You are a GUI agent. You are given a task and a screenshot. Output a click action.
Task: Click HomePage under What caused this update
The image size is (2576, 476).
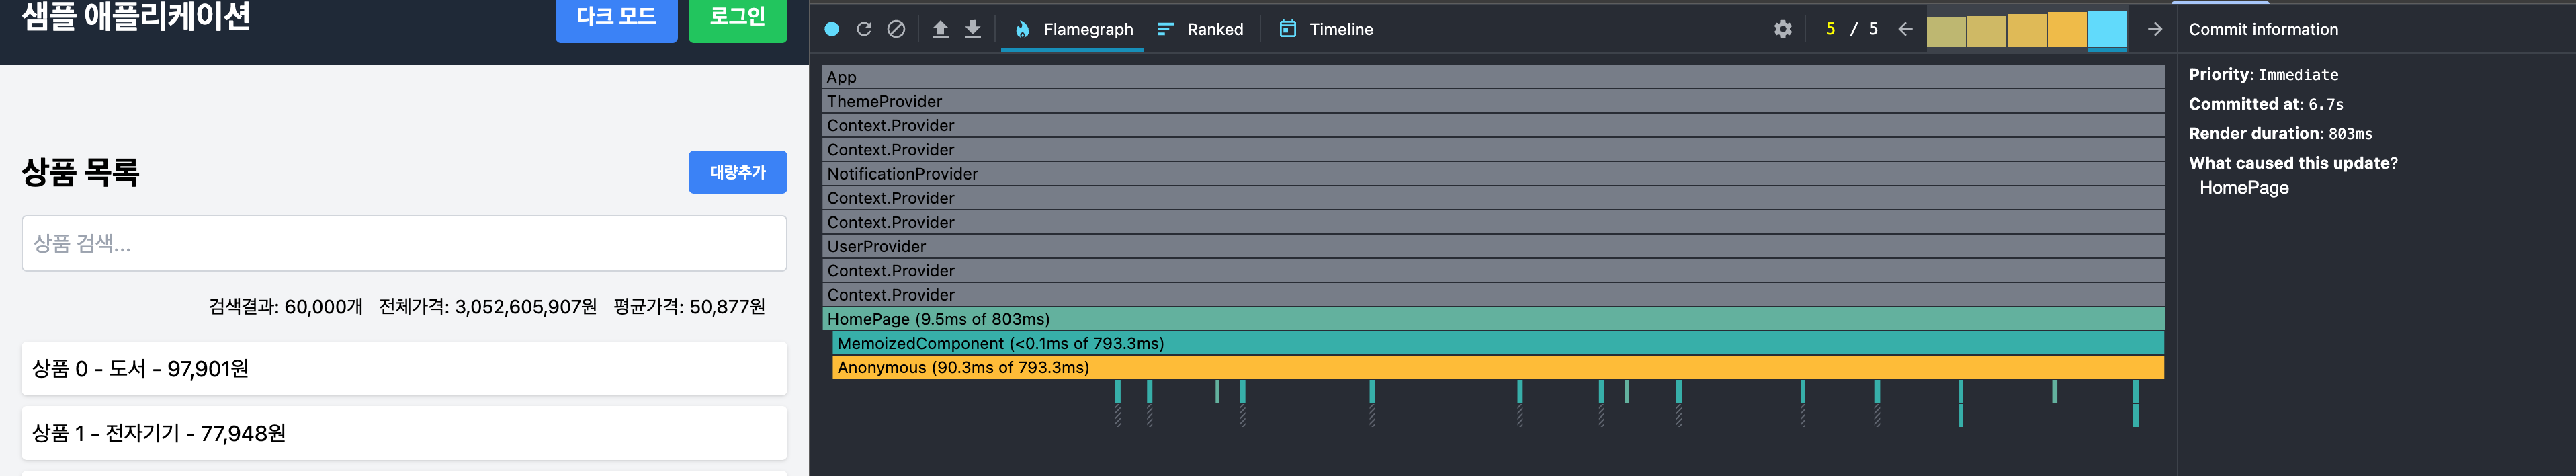click(2243, 188)
